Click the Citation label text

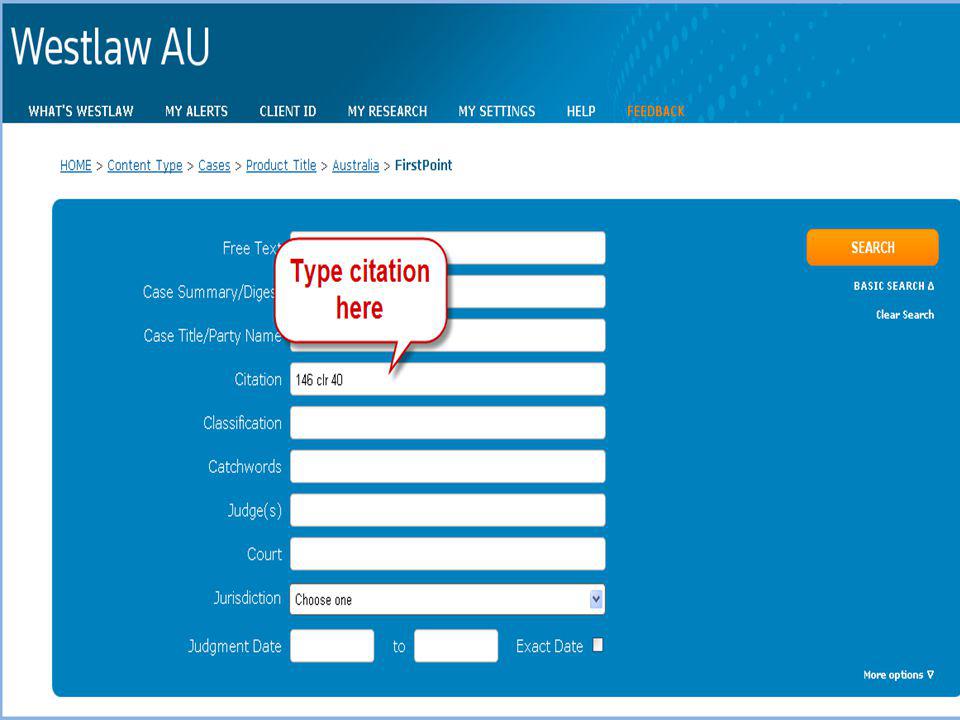[x=258, y=380]
